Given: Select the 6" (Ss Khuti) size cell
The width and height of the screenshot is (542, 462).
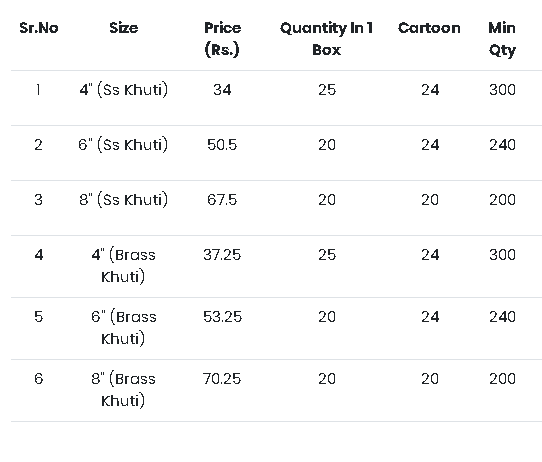Looking at the screenshot, I should point(123,145).
